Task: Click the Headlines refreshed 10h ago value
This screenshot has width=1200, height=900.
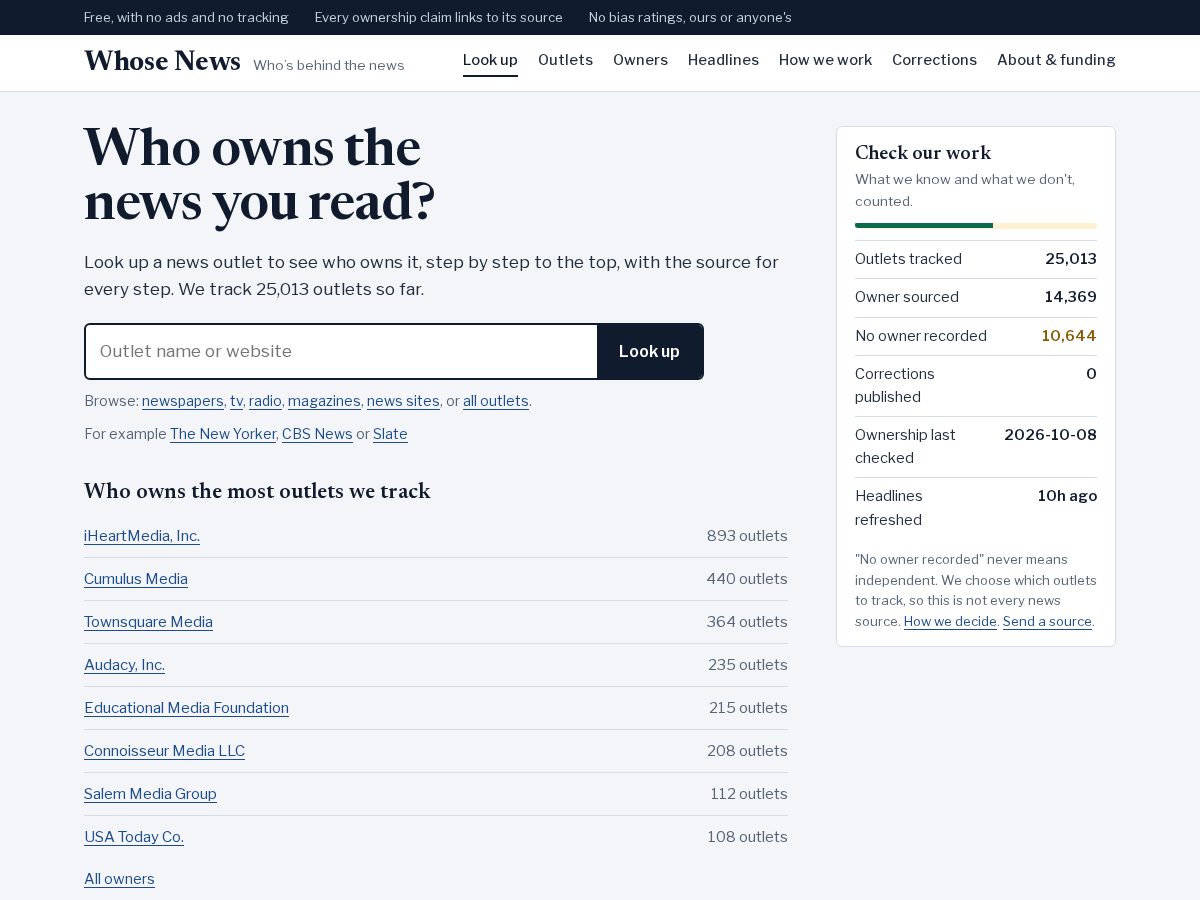Action: 1067,496
